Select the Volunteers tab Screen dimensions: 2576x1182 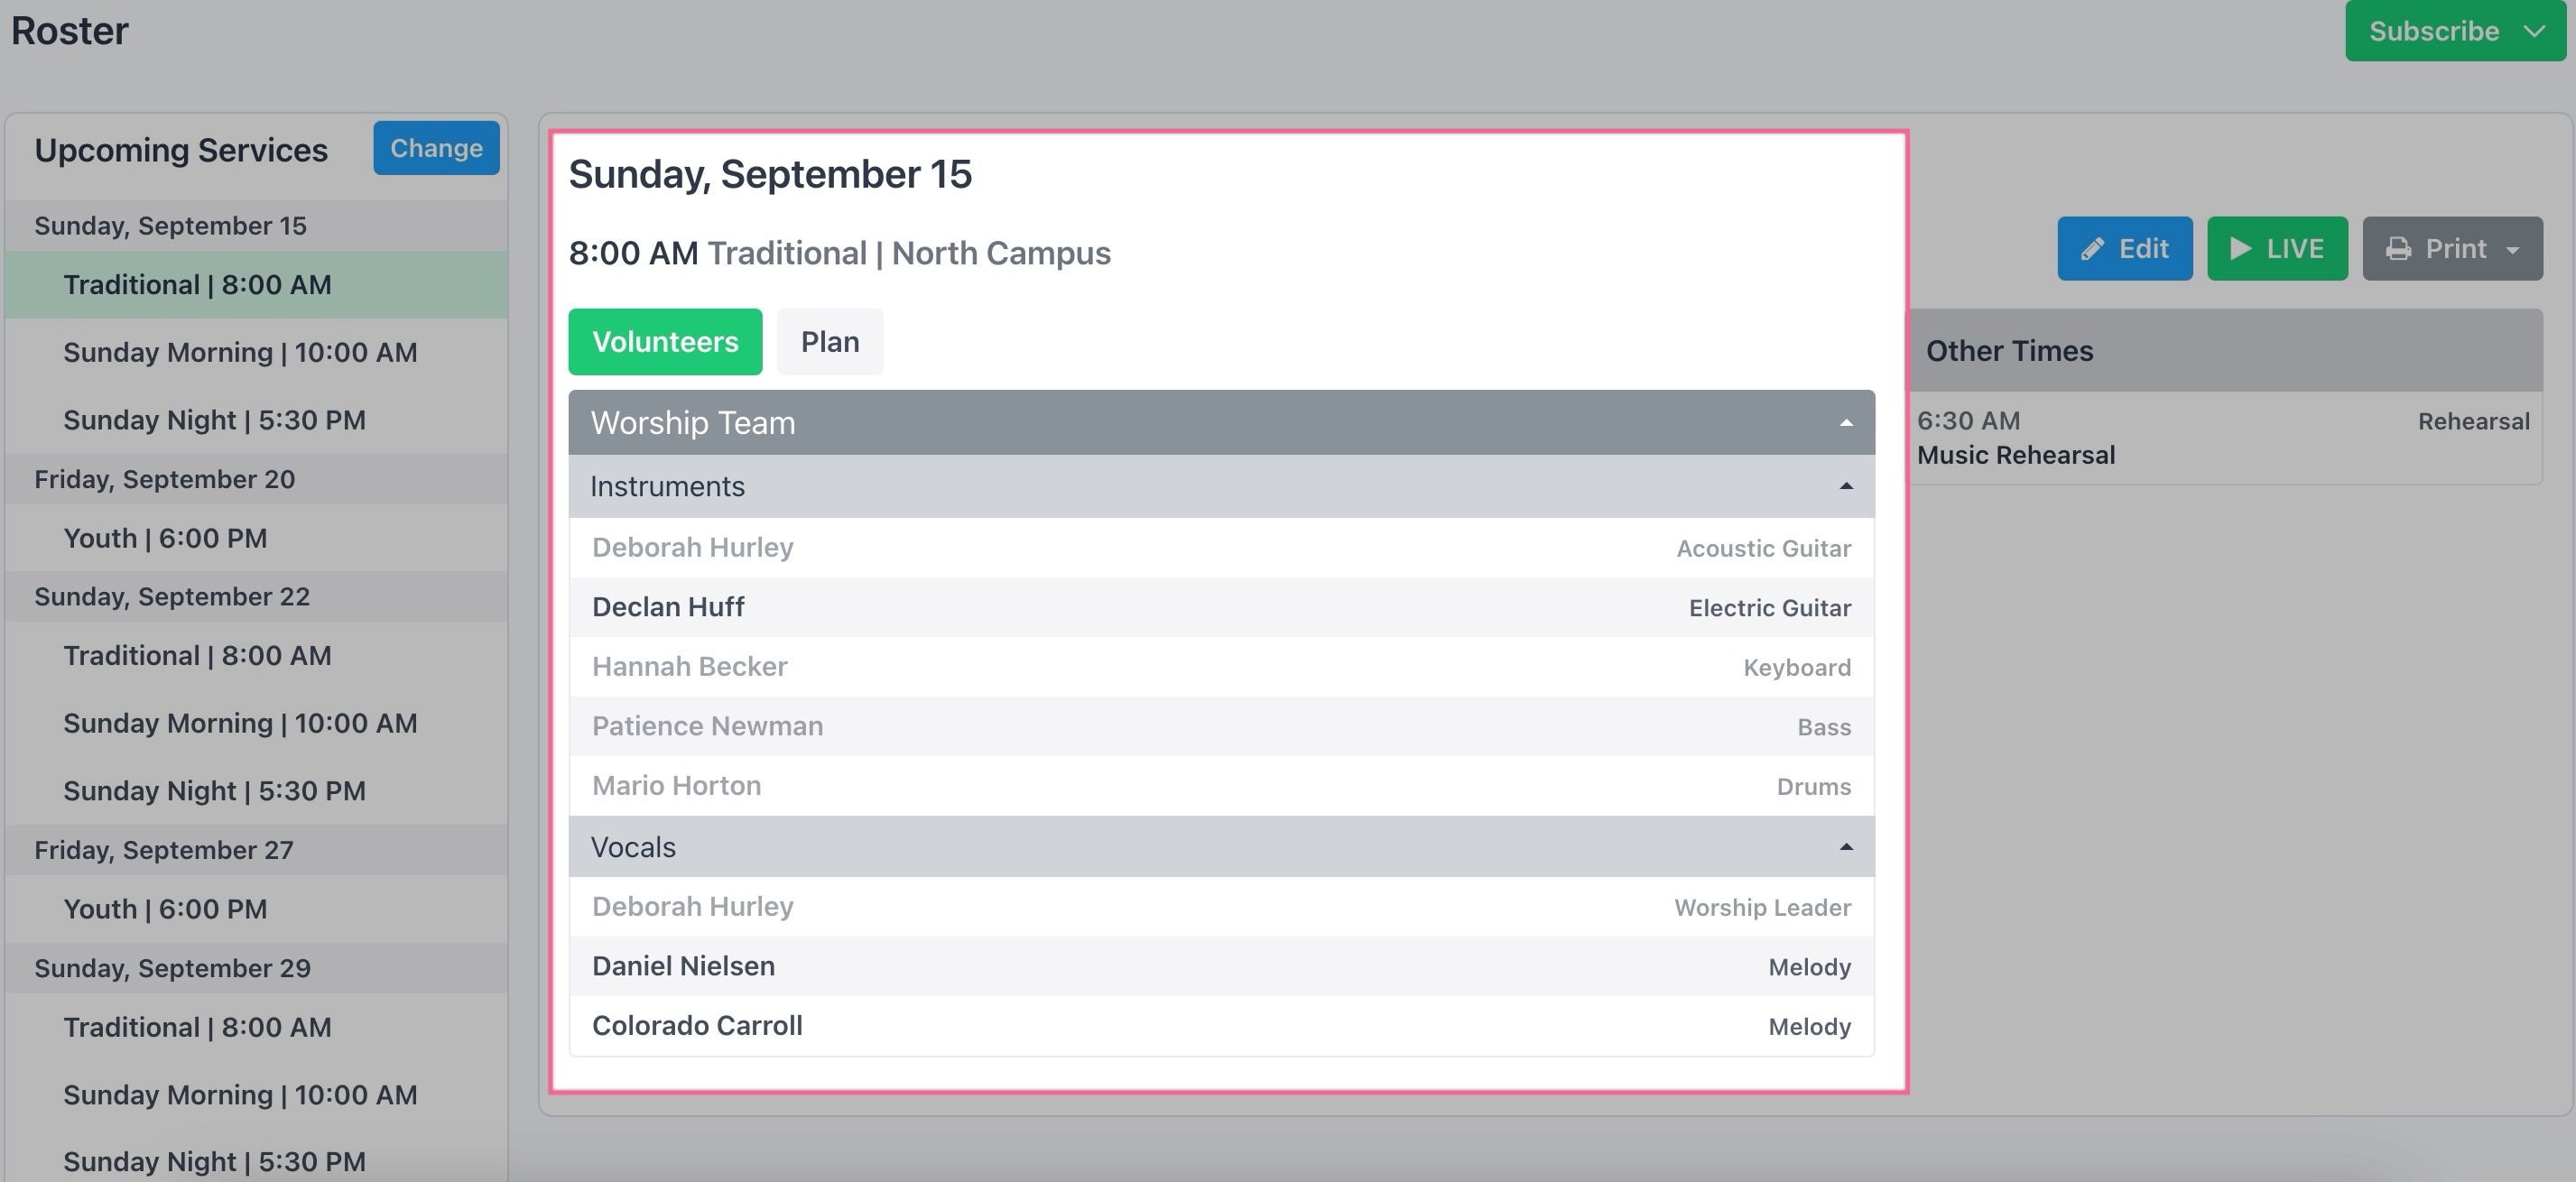pos(665,342)
